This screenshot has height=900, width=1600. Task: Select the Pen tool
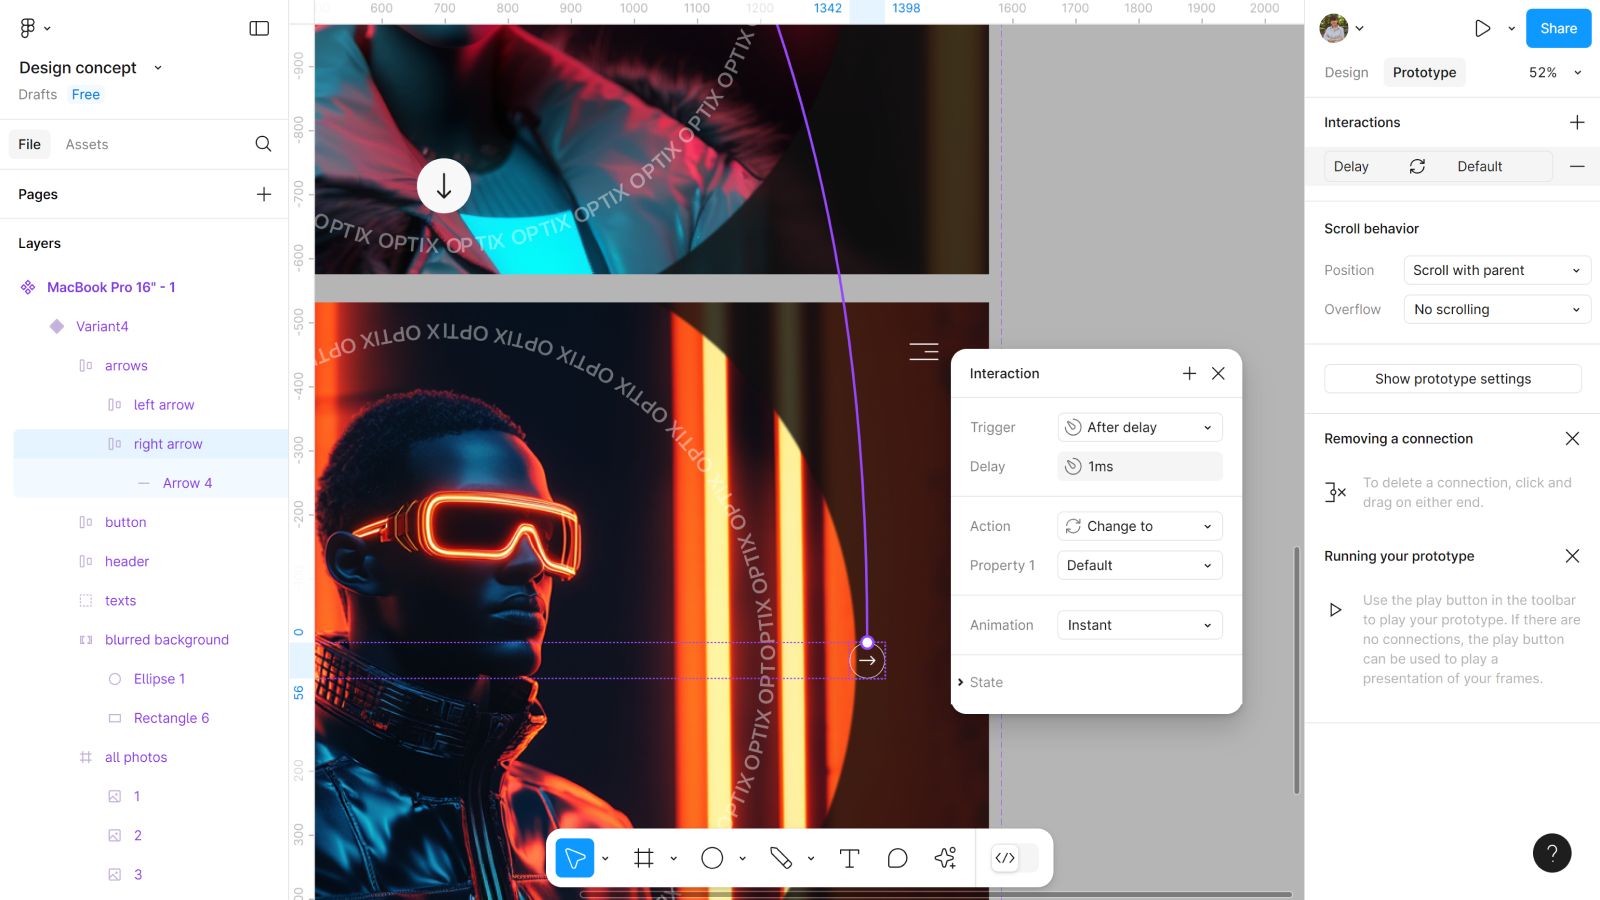click(781, 858)
